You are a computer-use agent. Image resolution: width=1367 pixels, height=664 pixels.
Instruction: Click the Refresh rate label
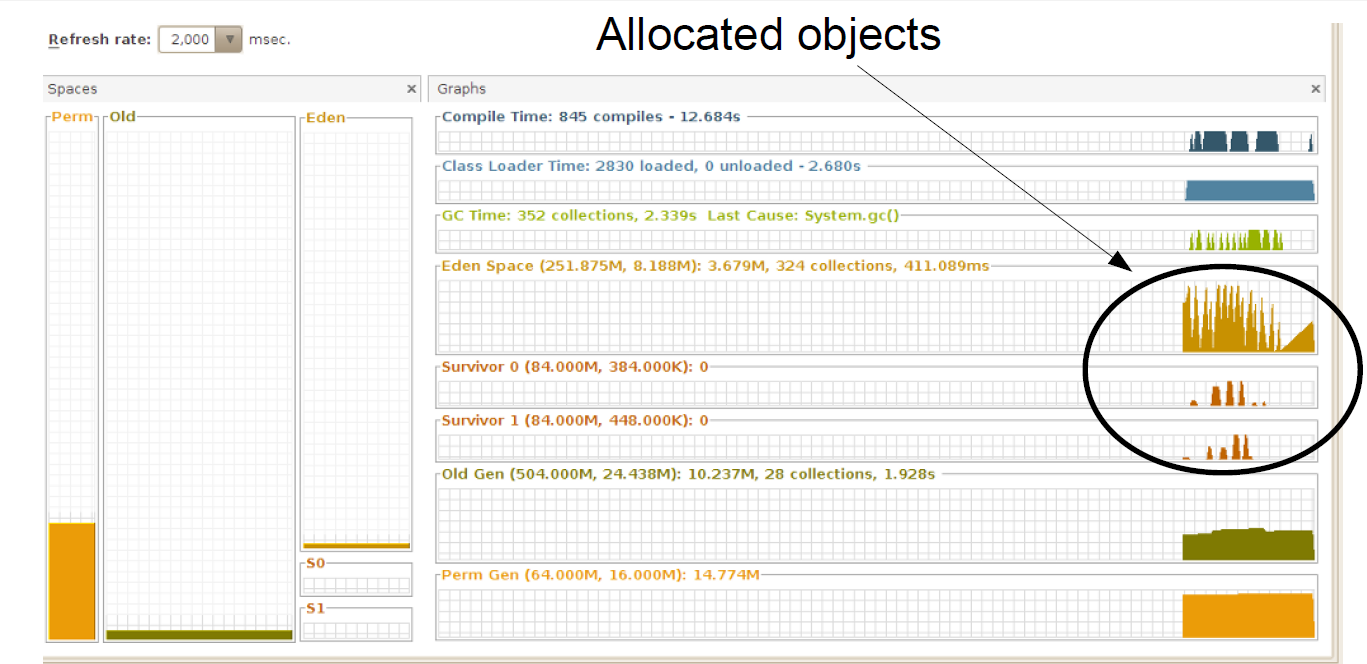(x=100, y=40)
